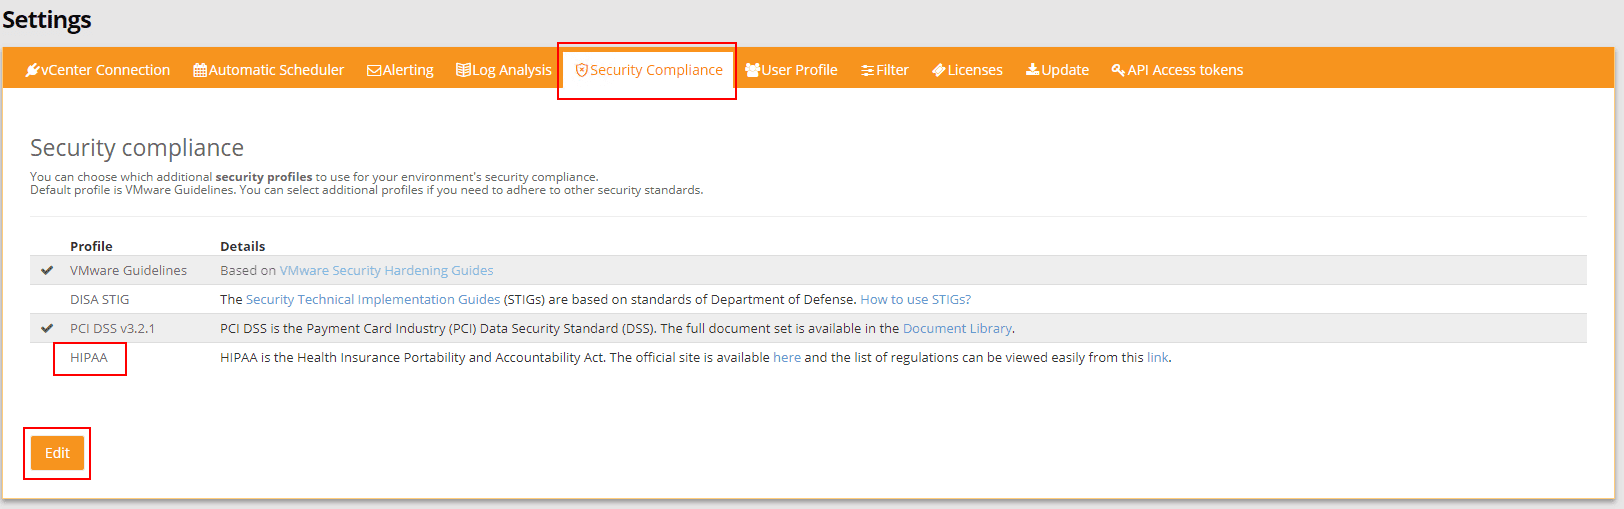Open the User Profile tab
Screen dimensions: 1624x509
[791, 70]
